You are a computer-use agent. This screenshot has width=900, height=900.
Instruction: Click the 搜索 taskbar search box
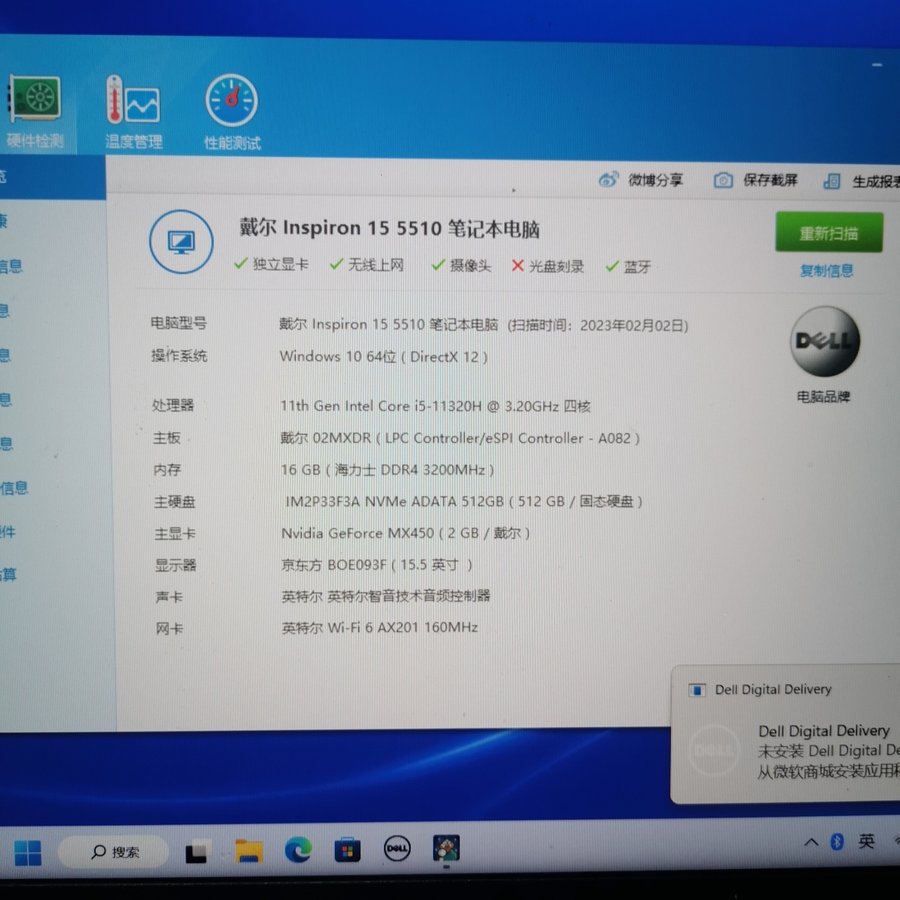(x=114, y=852)
